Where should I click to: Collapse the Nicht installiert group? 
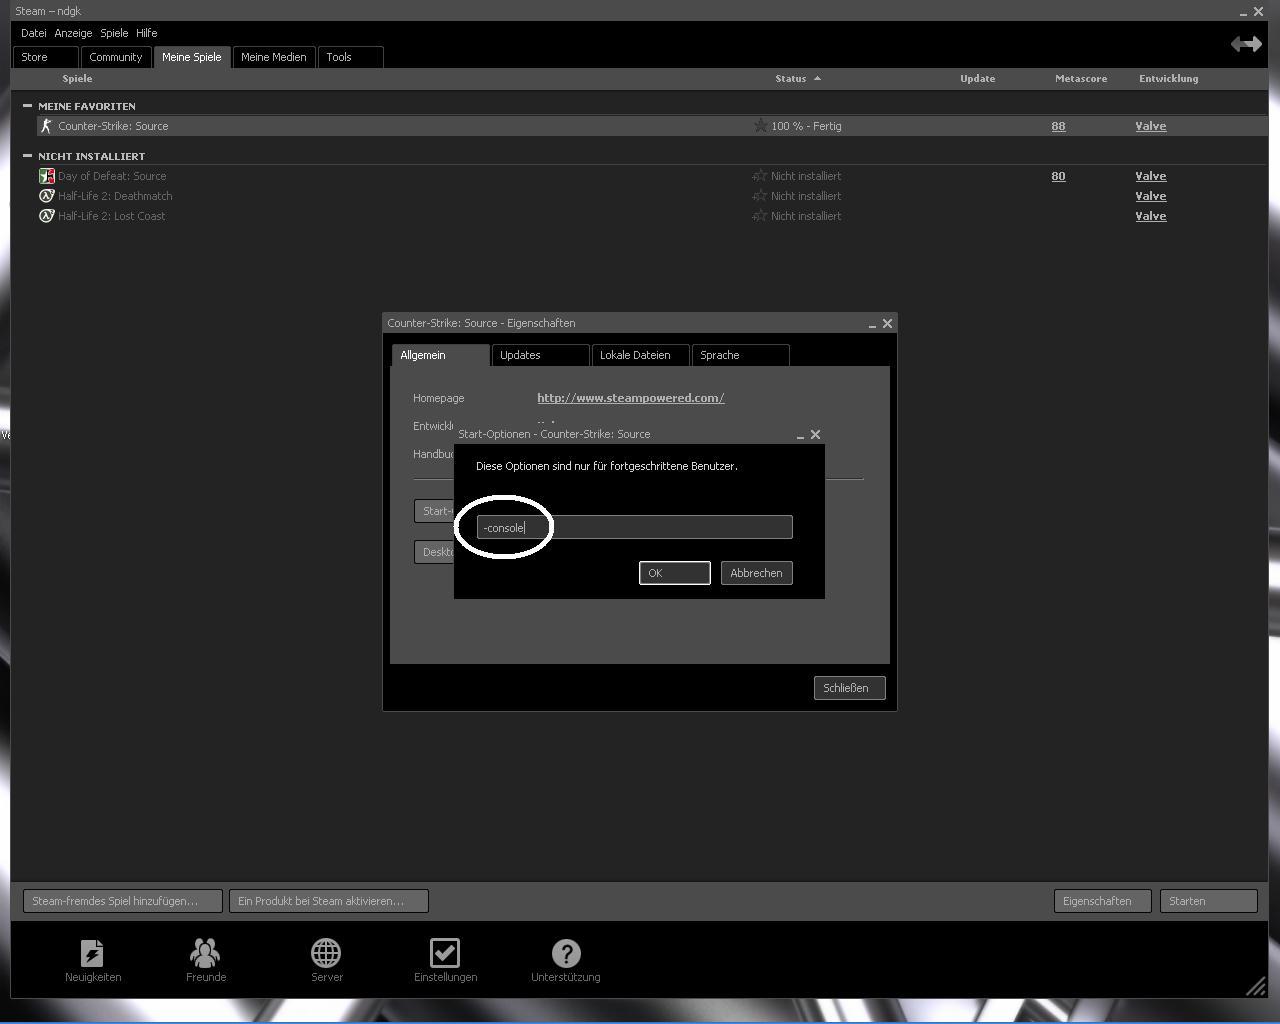point(27,156)
